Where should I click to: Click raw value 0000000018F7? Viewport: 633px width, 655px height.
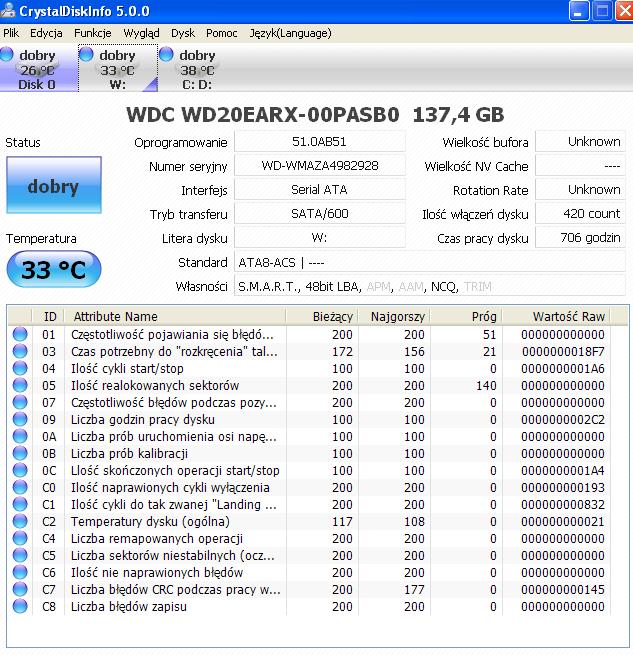click(x=563, y=352)
